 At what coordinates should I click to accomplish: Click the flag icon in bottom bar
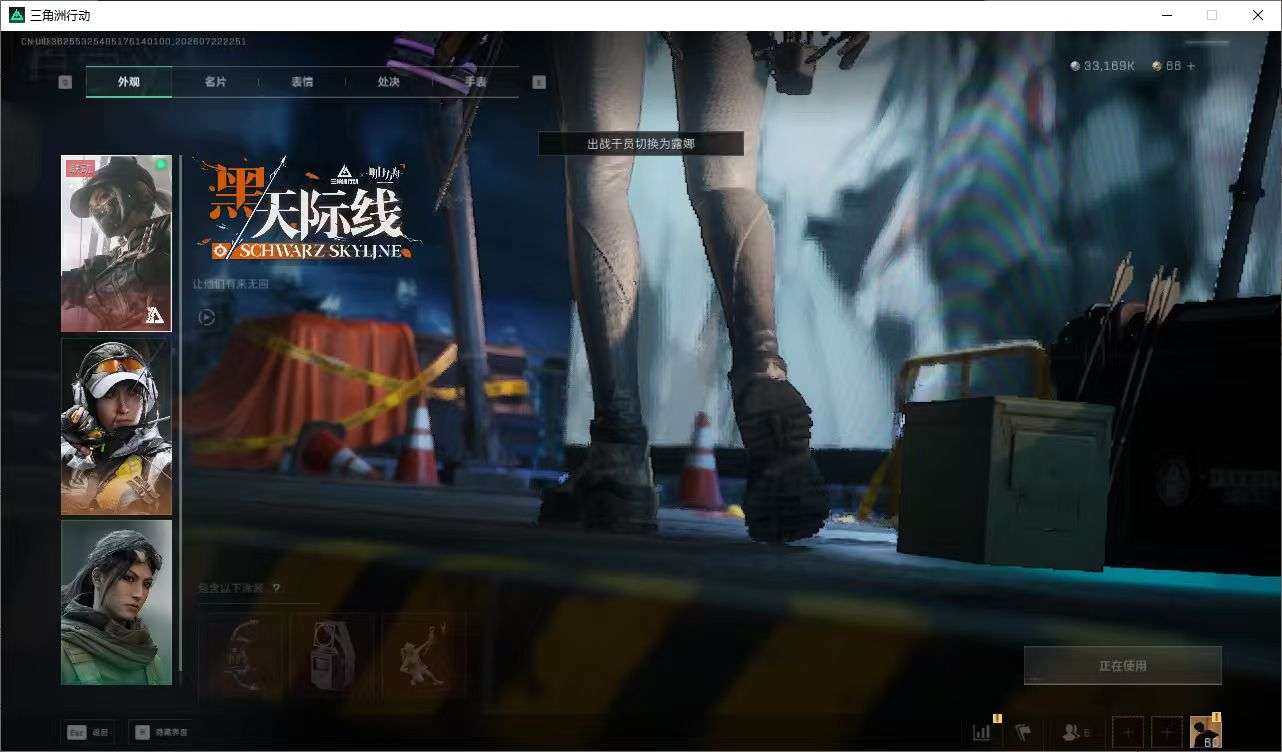coord(1023,732)
